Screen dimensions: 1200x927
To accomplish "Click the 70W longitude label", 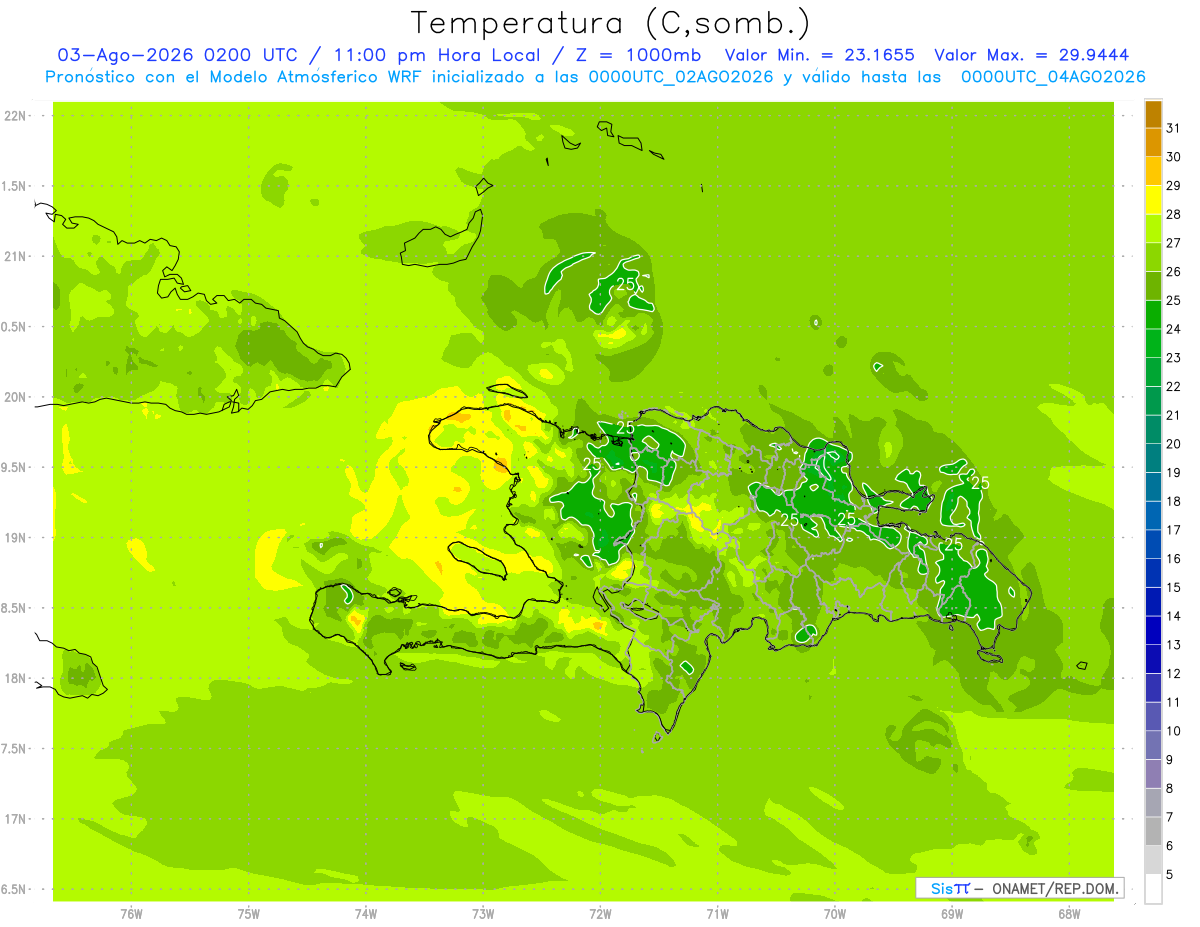I will click(835, 914).
